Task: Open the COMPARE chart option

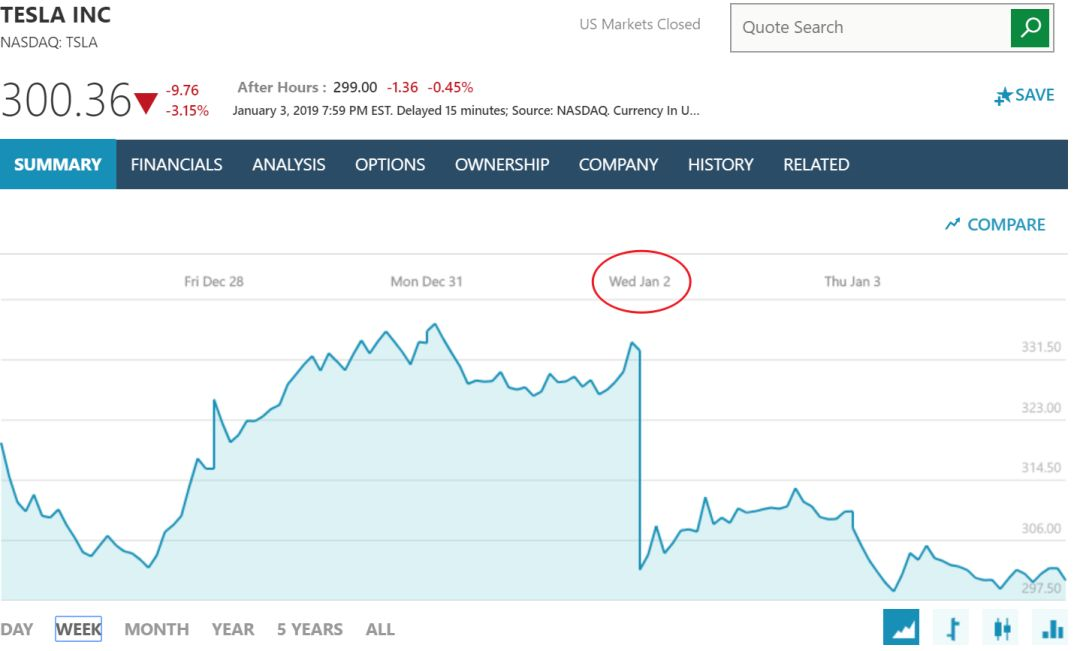Action: tap(995, 225)
